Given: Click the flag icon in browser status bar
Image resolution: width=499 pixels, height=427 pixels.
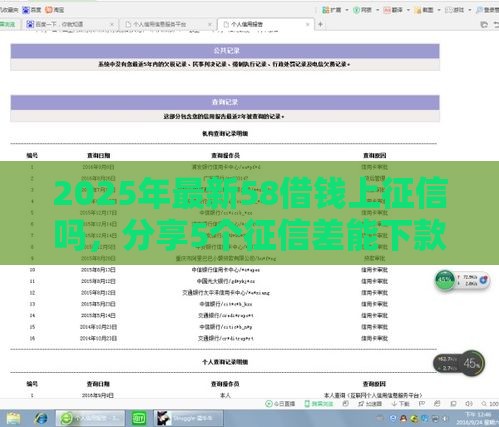Looking at the screenshot, I should point(422,404).
